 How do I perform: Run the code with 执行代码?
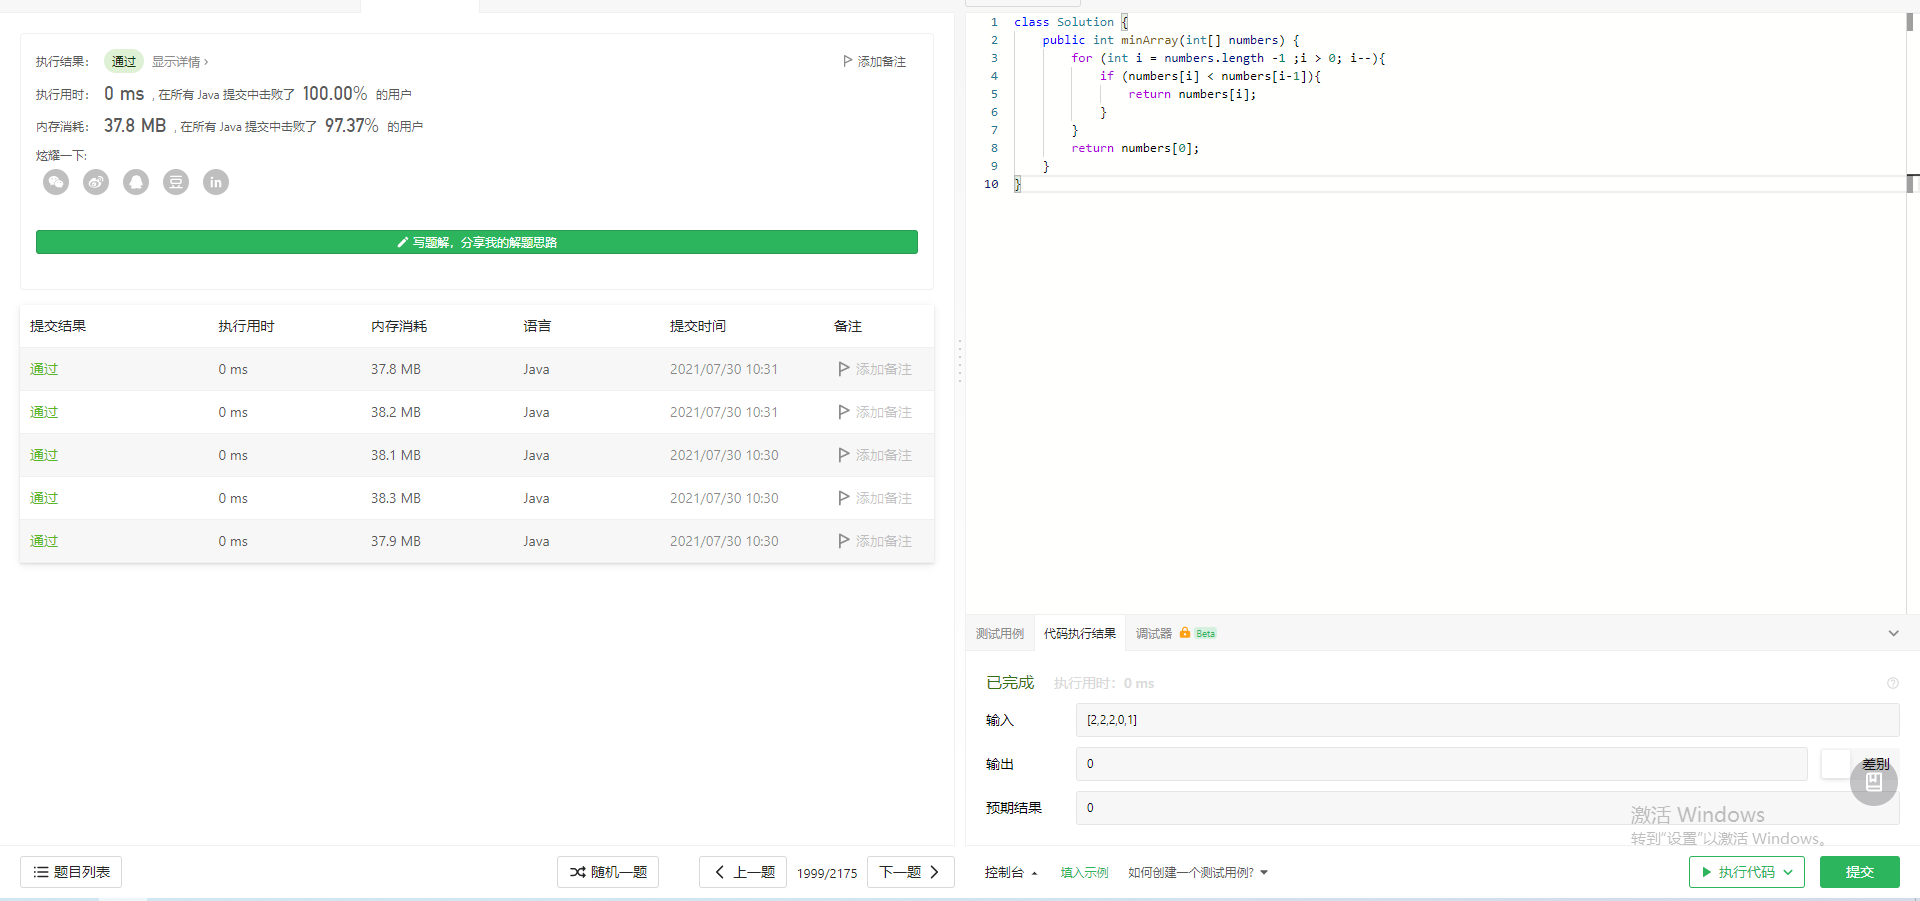[1747, 872]
